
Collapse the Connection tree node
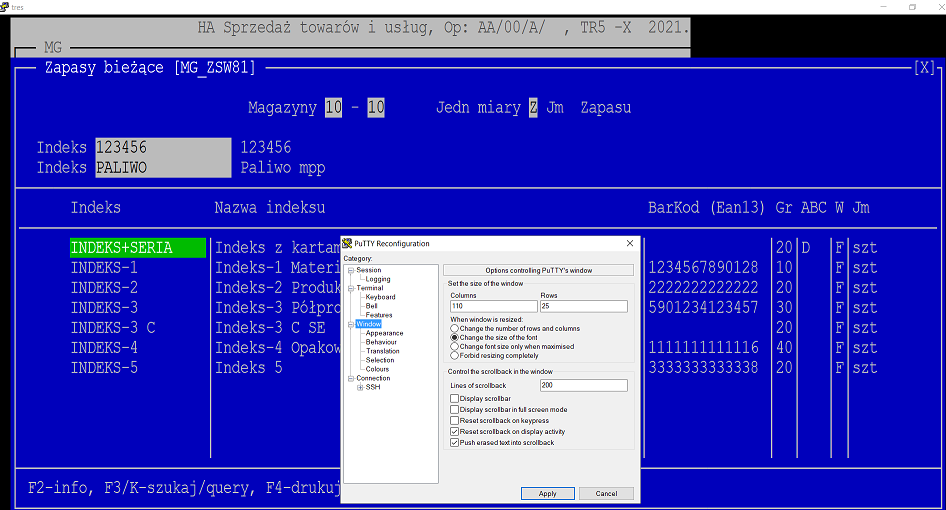(x=351, y=378)
